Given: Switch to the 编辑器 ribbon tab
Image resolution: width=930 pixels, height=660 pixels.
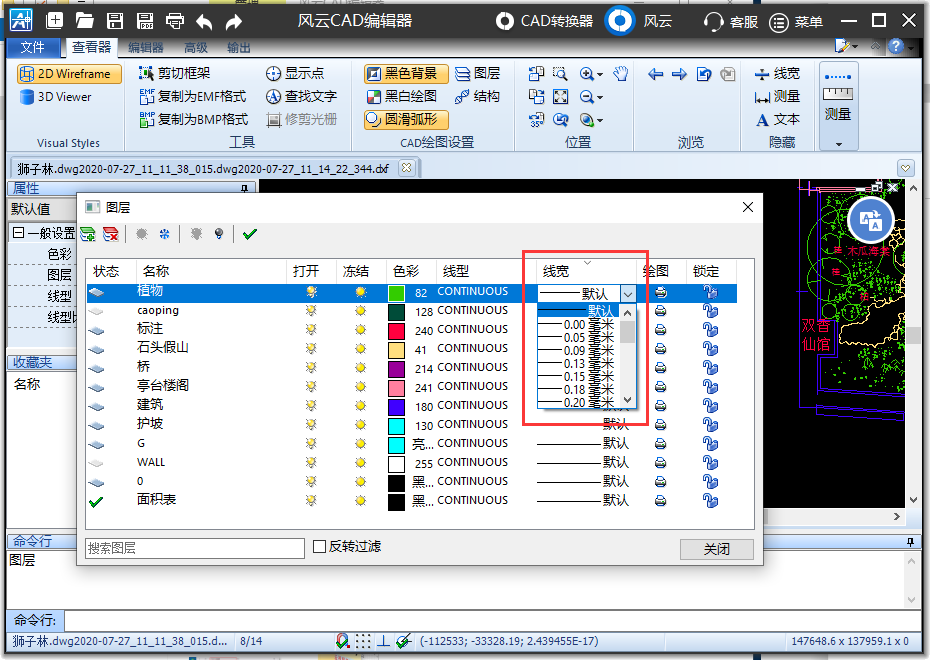Looking at the screenshot, I should pos(146,47).
